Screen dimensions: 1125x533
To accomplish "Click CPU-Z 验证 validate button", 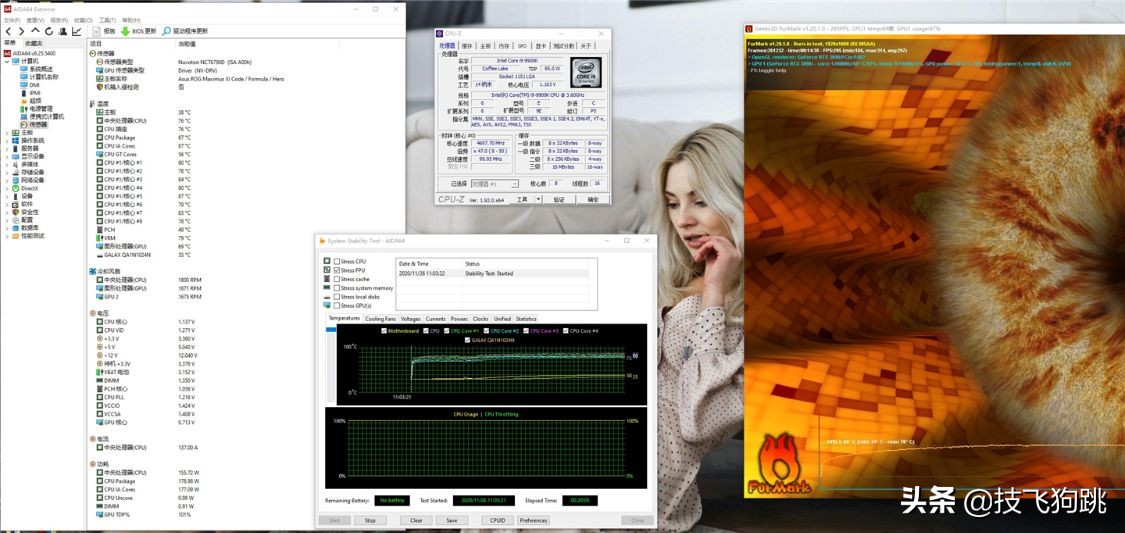I will [559, 199].
